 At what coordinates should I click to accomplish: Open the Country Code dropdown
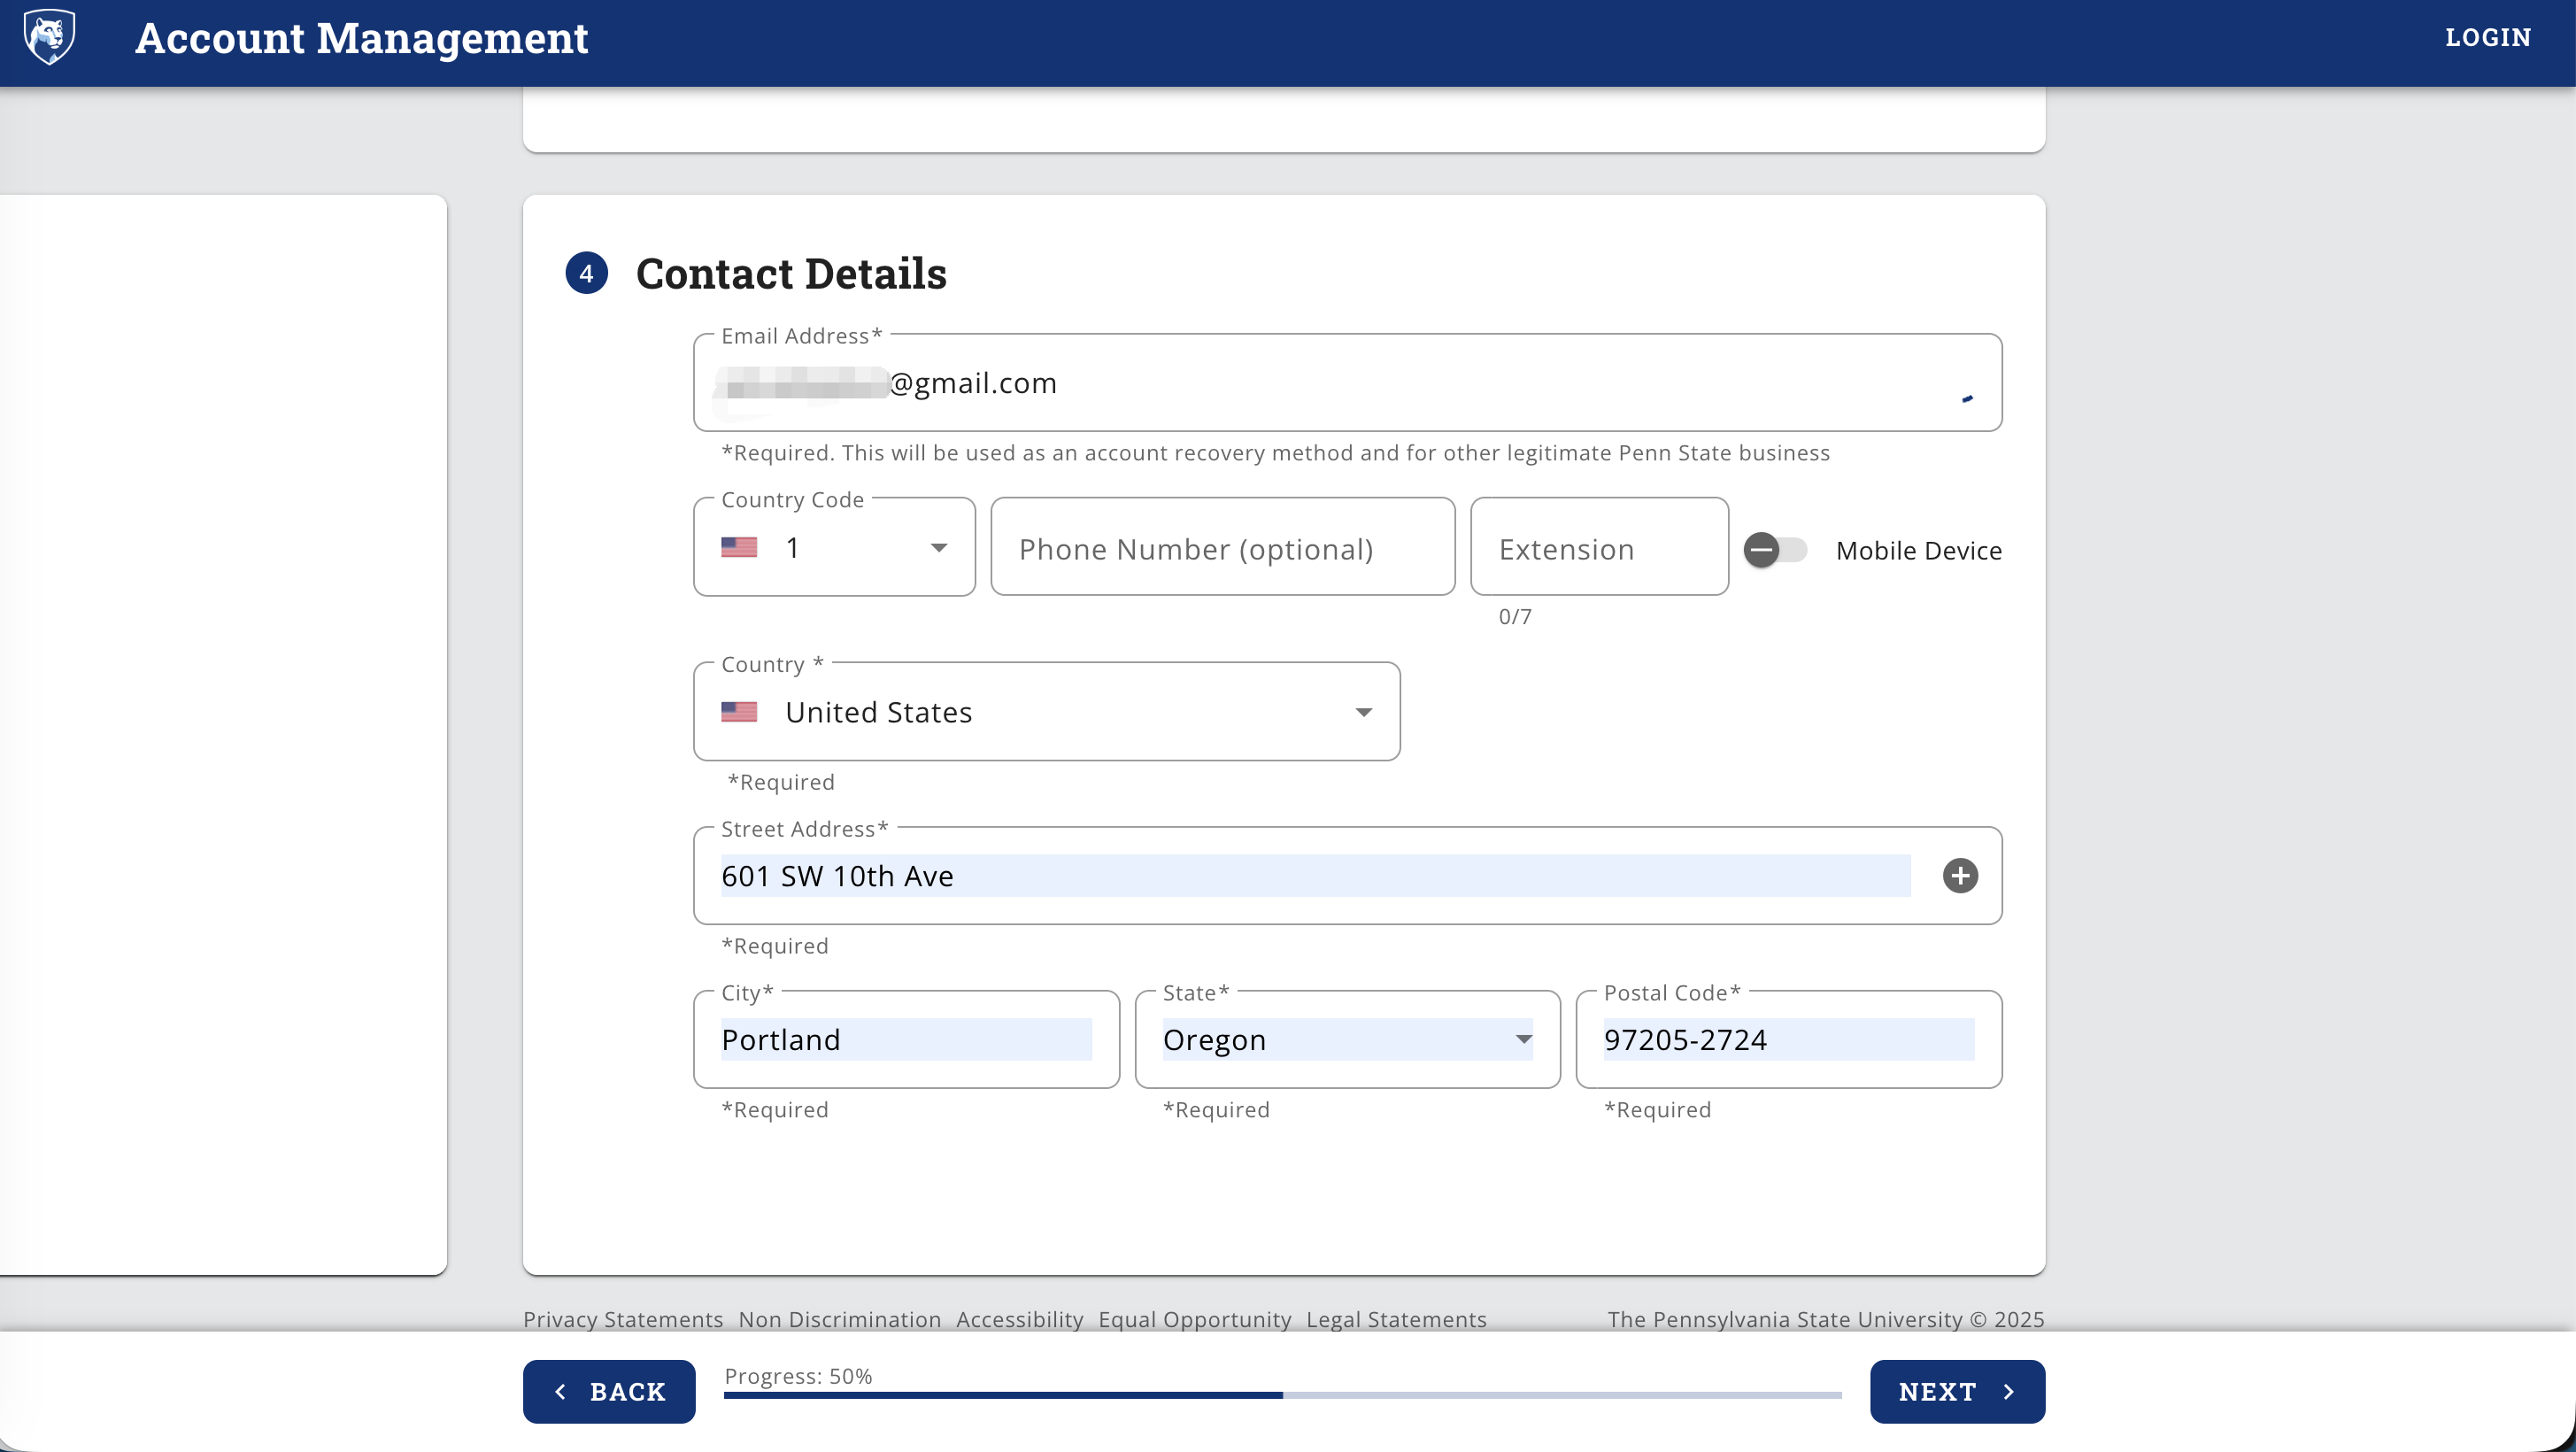[937, 548]
